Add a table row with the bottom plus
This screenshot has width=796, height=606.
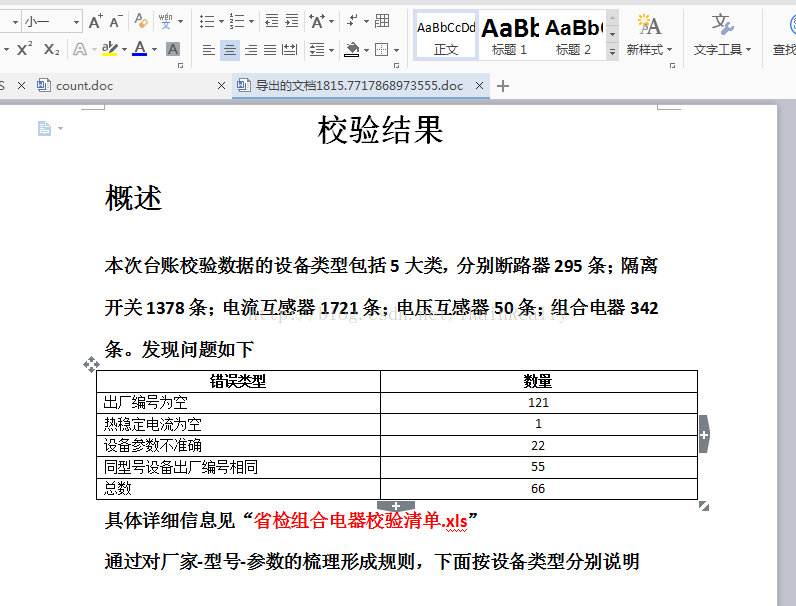(x=395, y=506)
